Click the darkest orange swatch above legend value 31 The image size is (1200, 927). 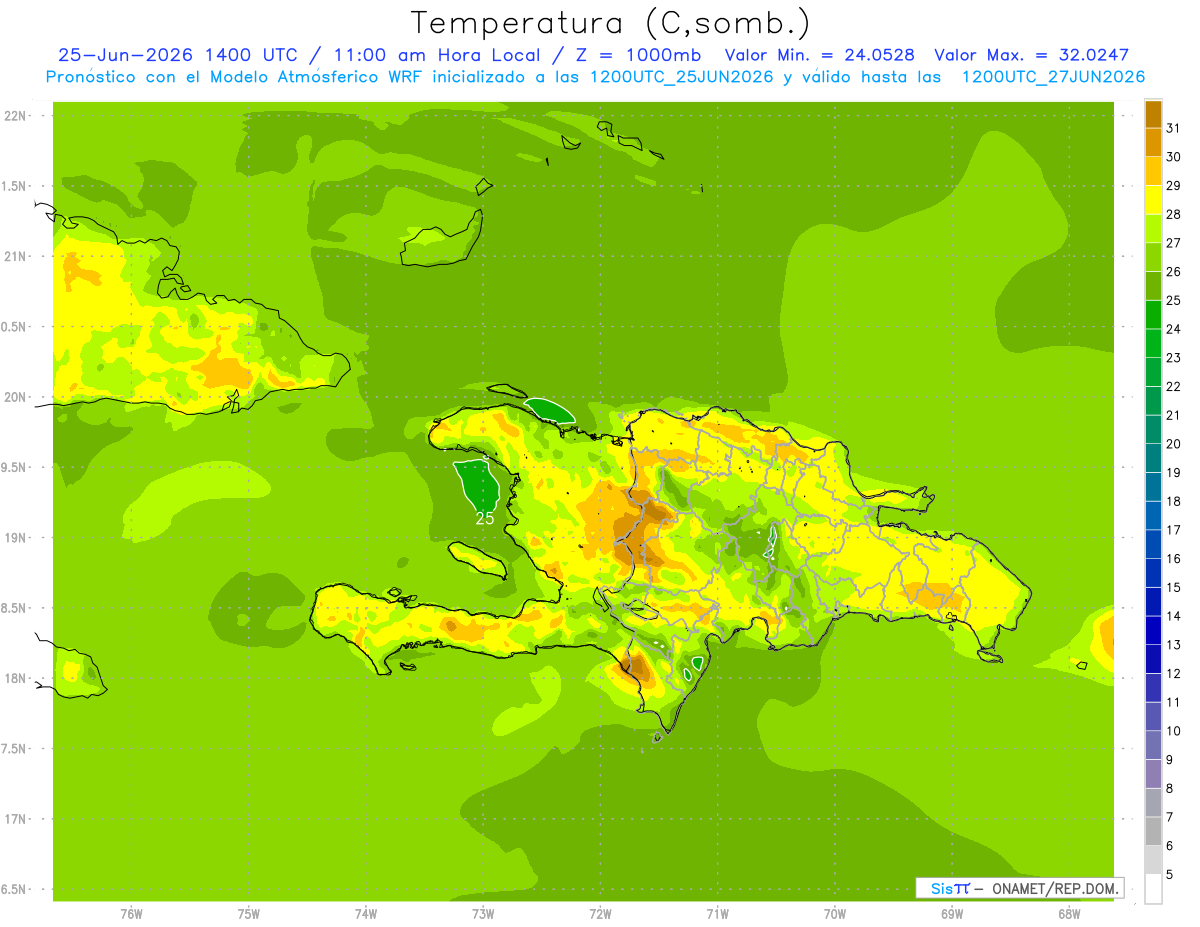tap(1153, 114)
